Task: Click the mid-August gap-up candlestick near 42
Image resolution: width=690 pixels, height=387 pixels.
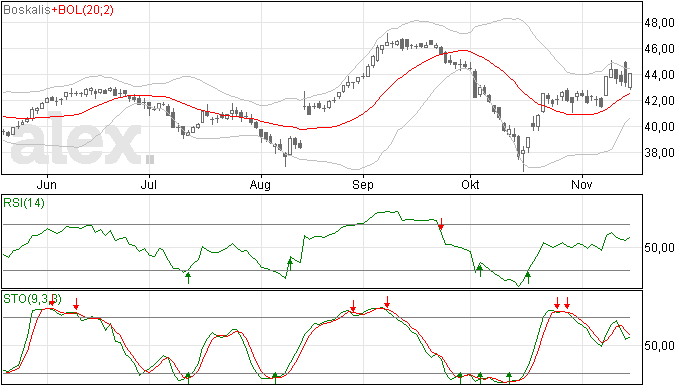Action: click(305, 101)
